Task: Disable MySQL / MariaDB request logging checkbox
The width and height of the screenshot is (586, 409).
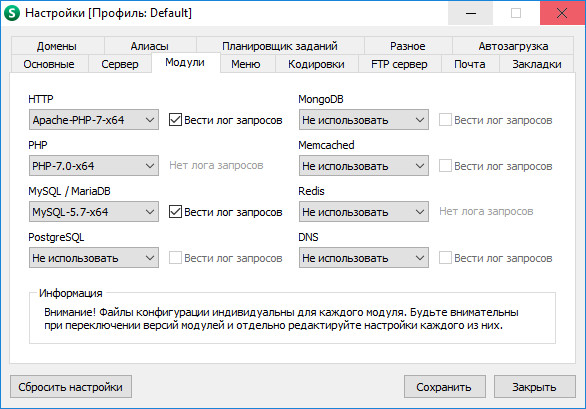Action: coord(175,212)
